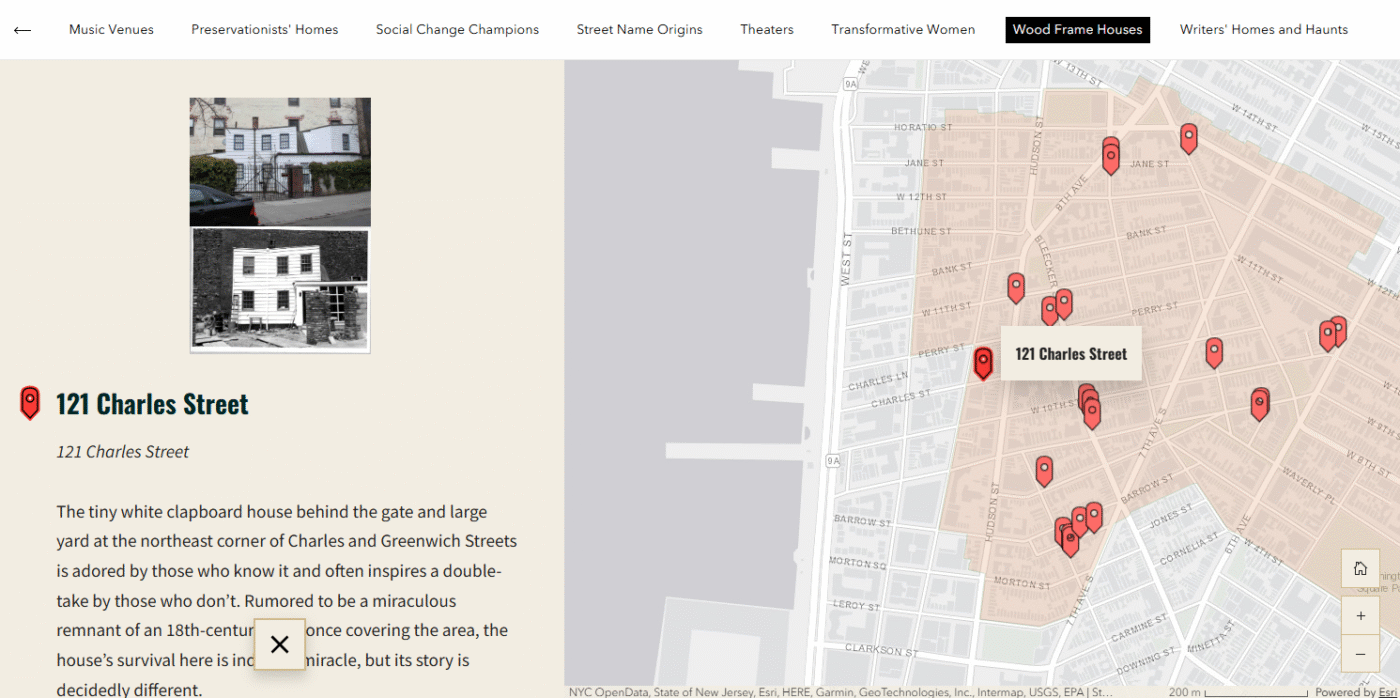
Task: Zoom in on the map
Action: point(1360,616)
